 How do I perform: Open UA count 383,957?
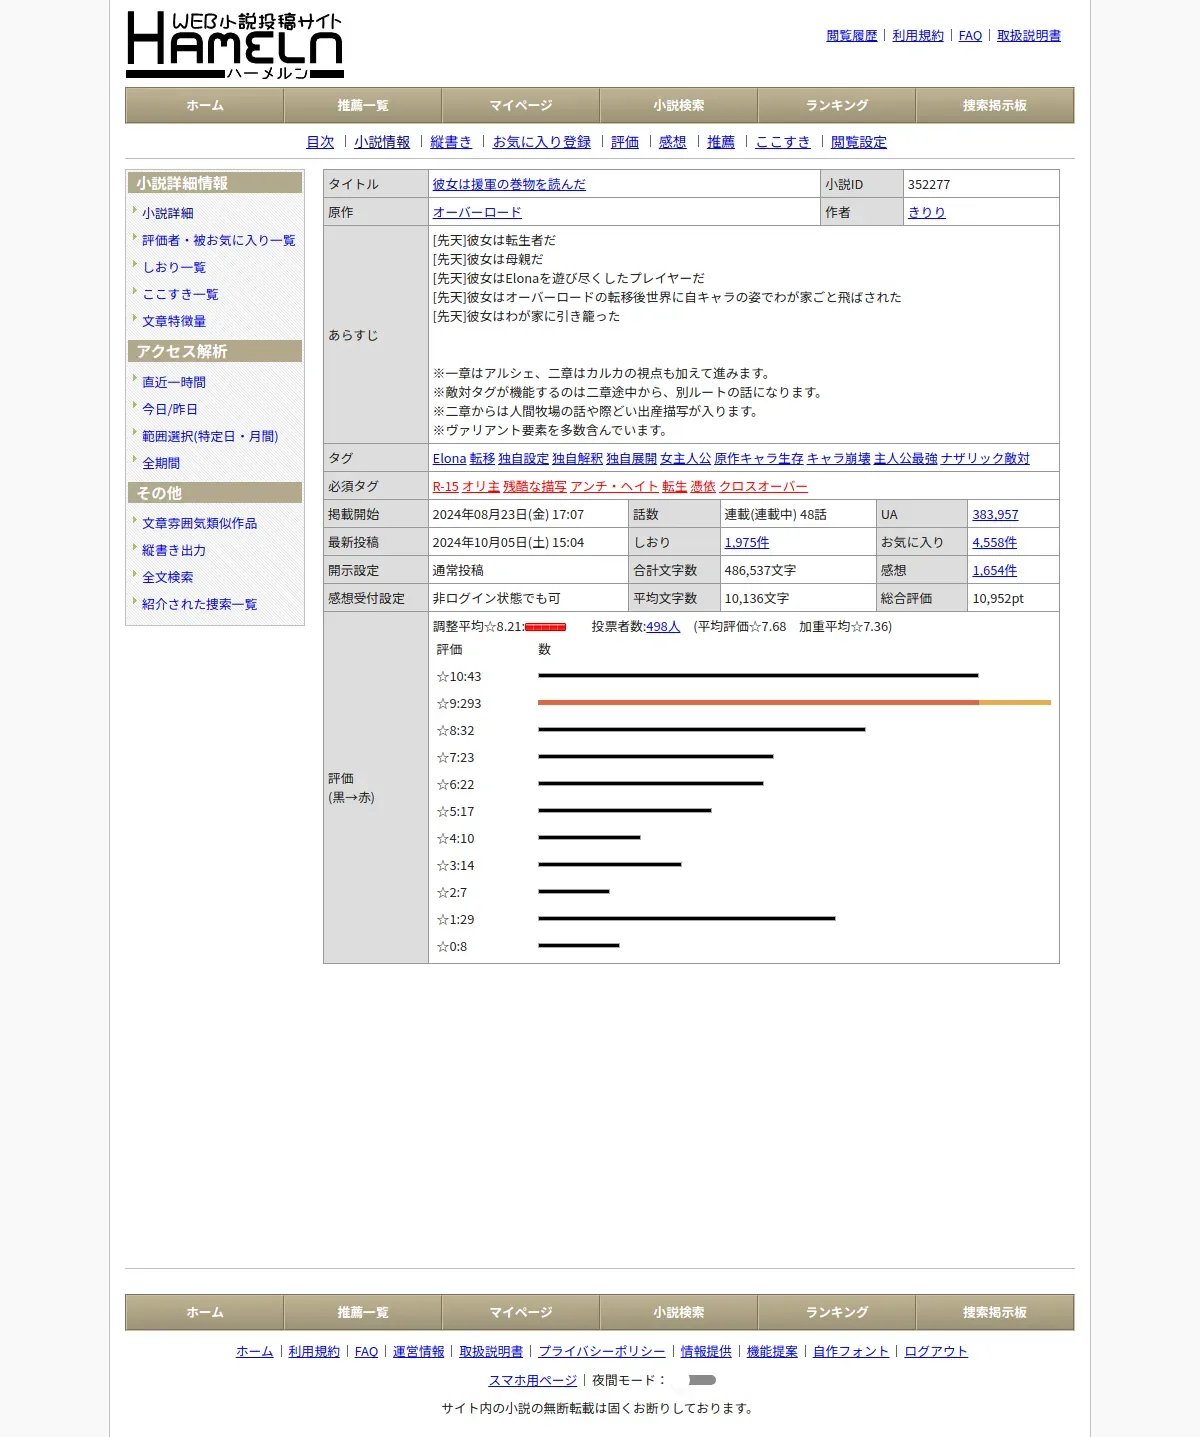pyautogui.click(x=995, y=514)
